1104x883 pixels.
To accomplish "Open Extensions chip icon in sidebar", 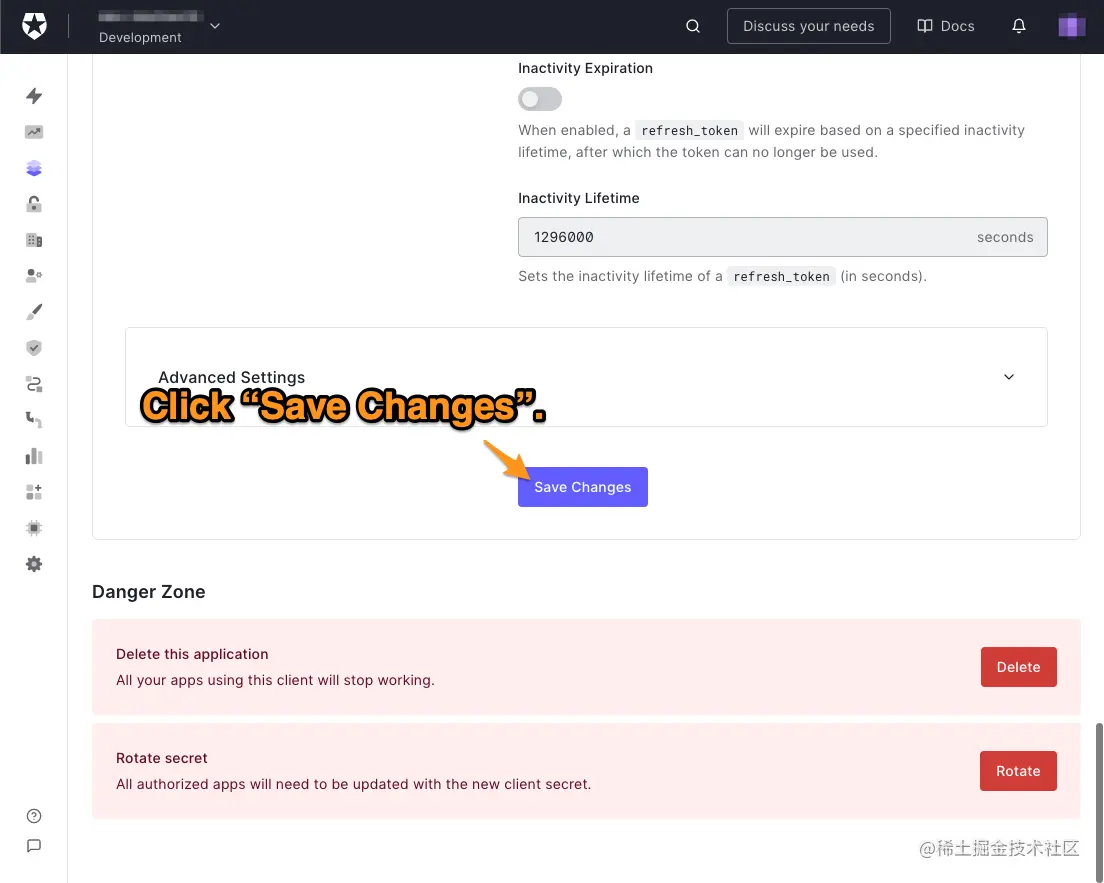I will tap(34, 527).
